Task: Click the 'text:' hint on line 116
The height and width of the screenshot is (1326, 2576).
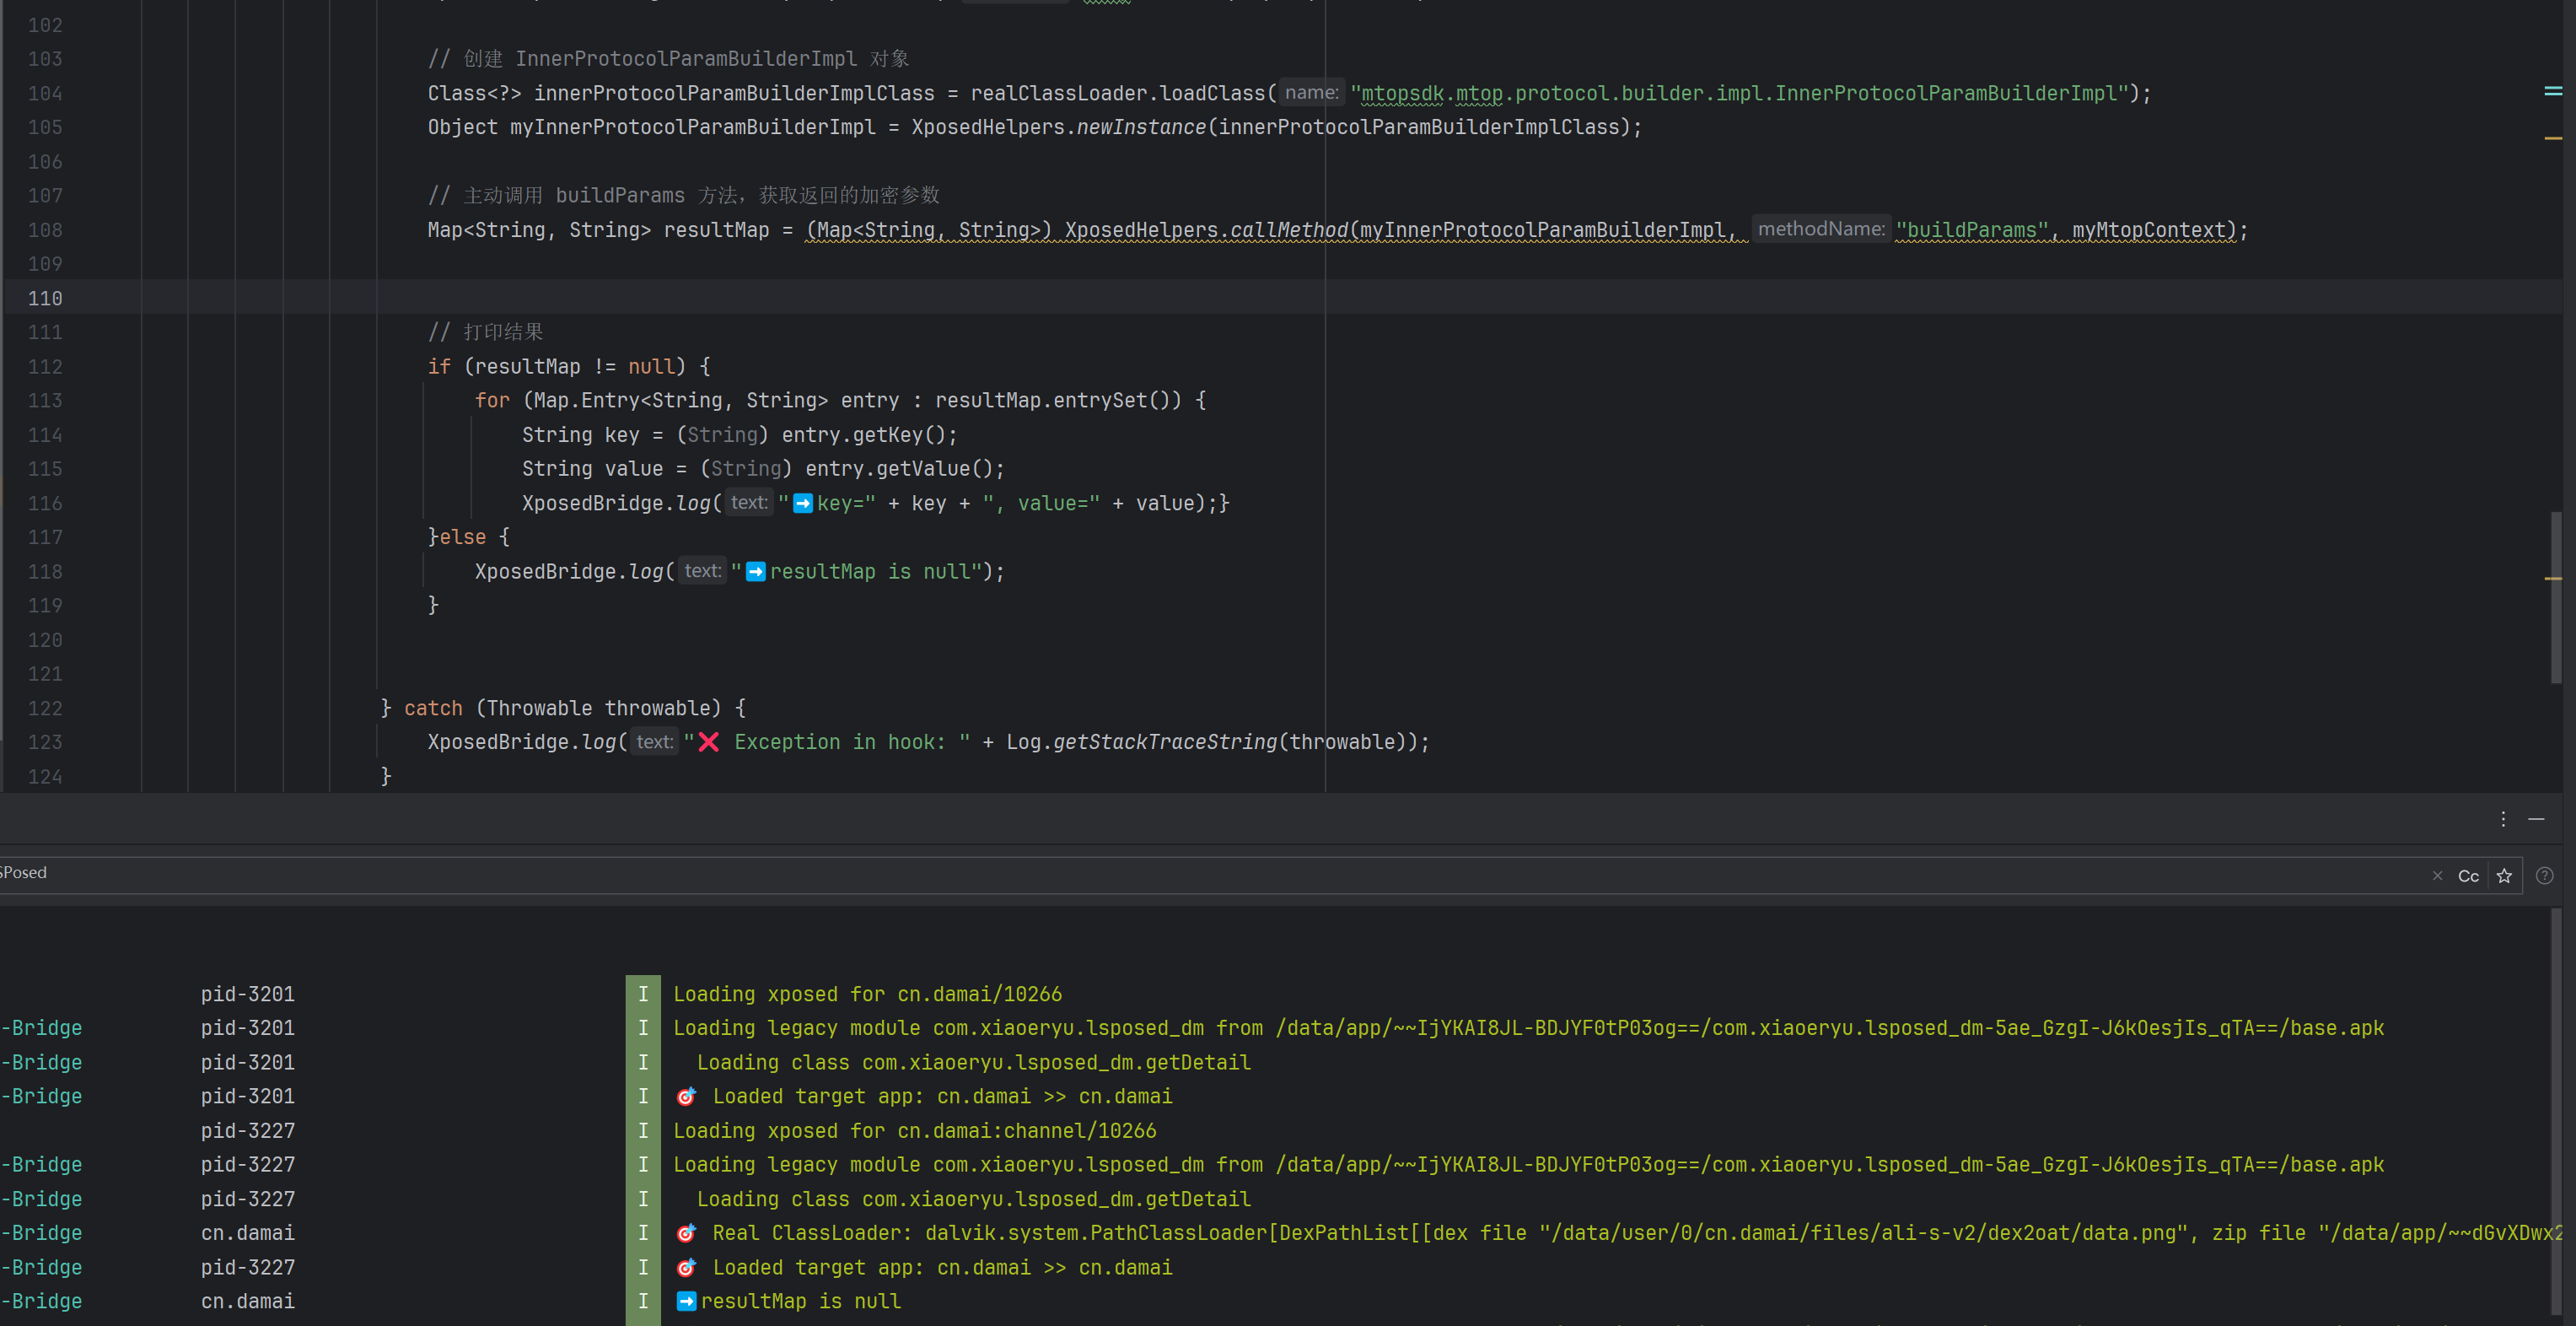Action: (749, 502)
